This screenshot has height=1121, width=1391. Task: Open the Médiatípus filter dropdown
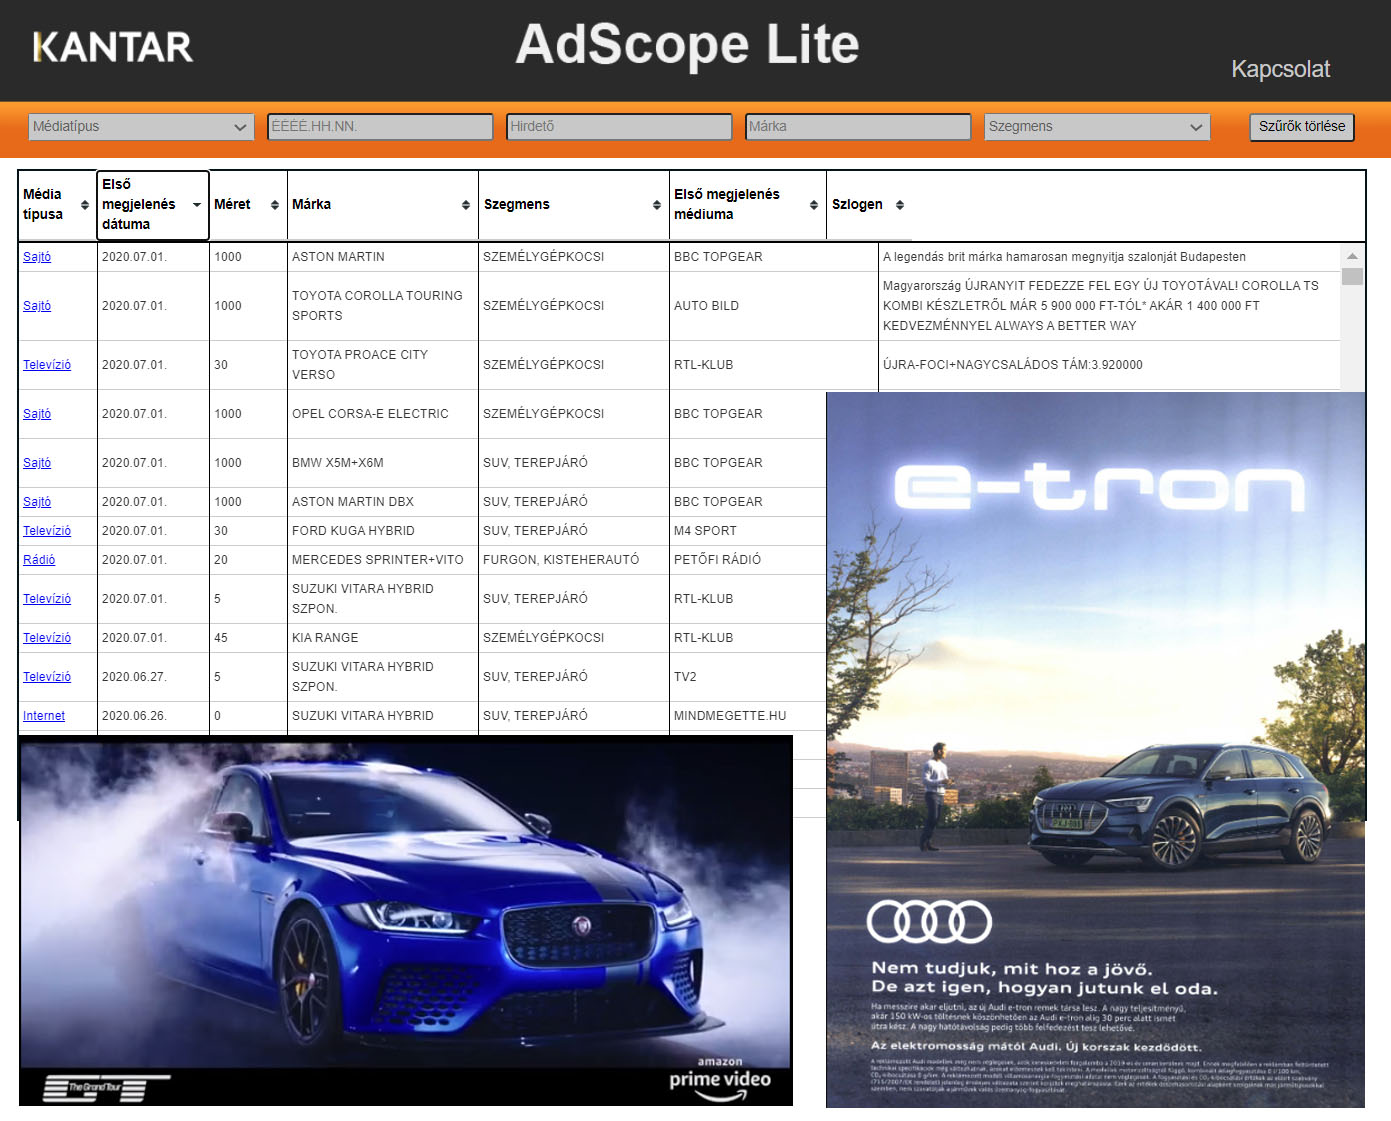point(141,127)
